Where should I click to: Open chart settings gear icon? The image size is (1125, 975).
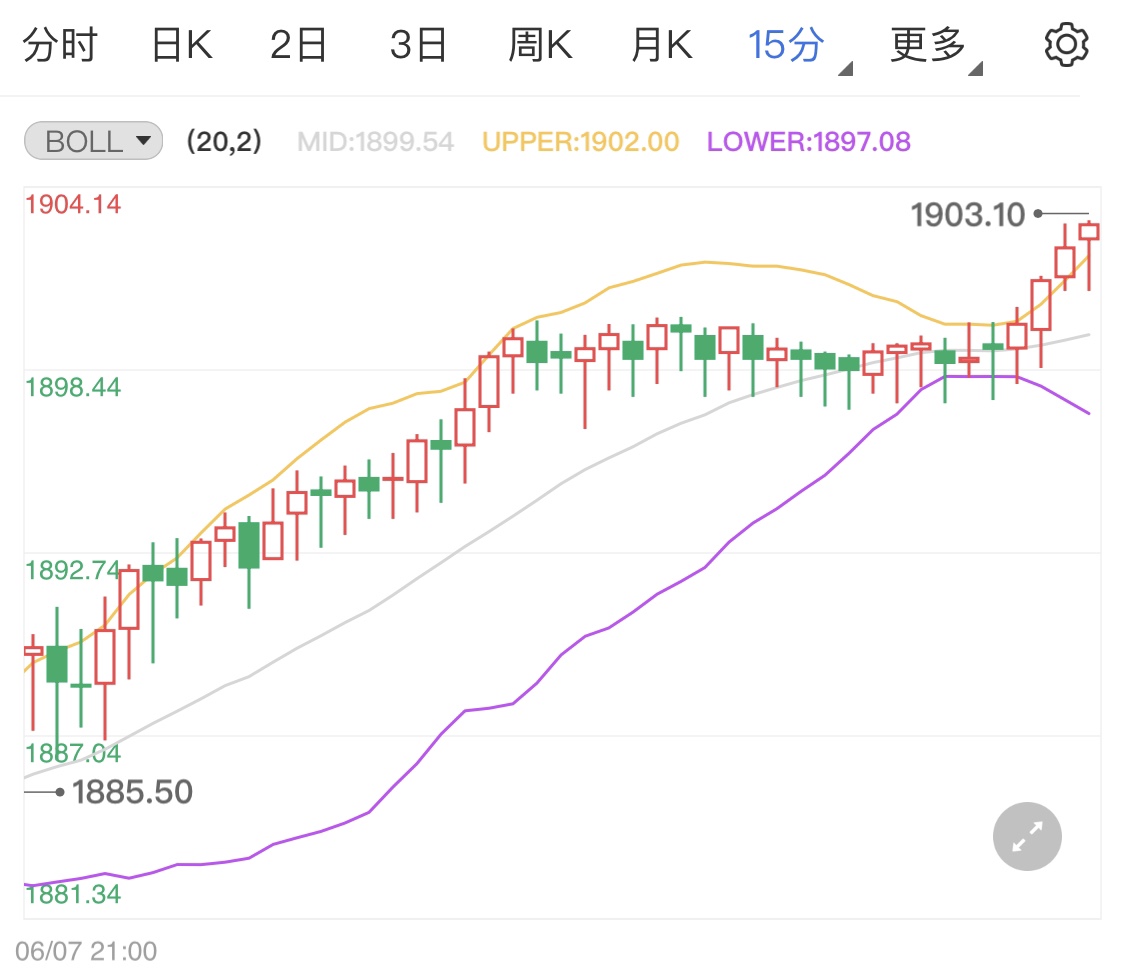pos(1066,44)
